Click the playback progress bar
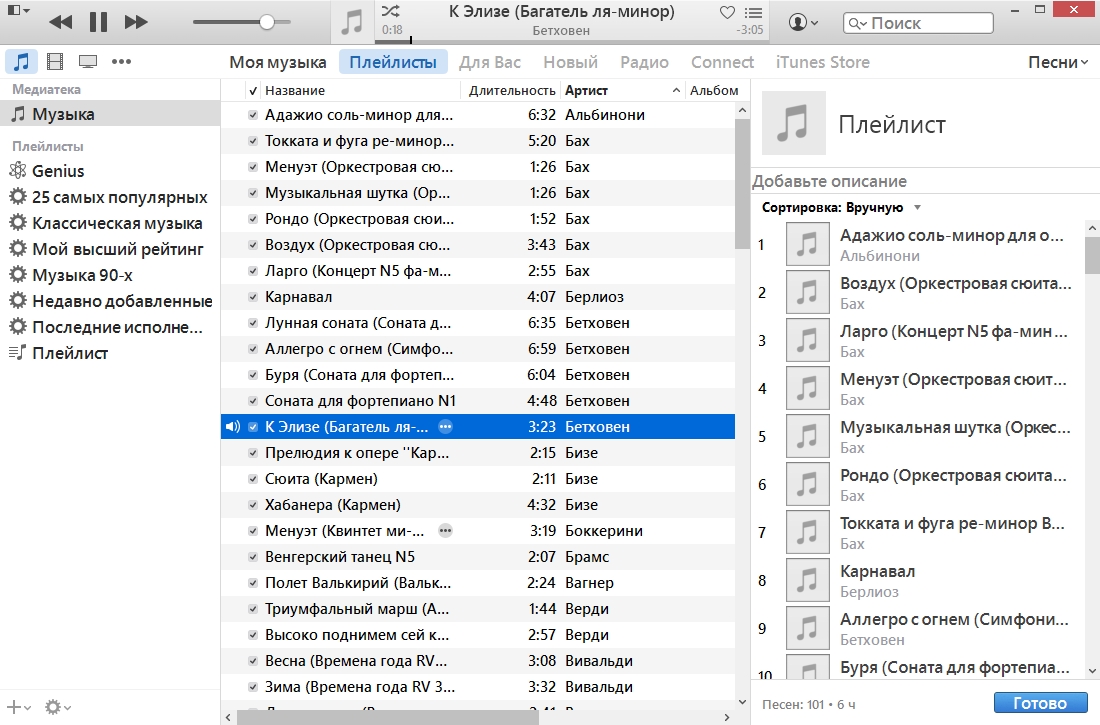The image size is (1100, 725). [x=572, y=41]
